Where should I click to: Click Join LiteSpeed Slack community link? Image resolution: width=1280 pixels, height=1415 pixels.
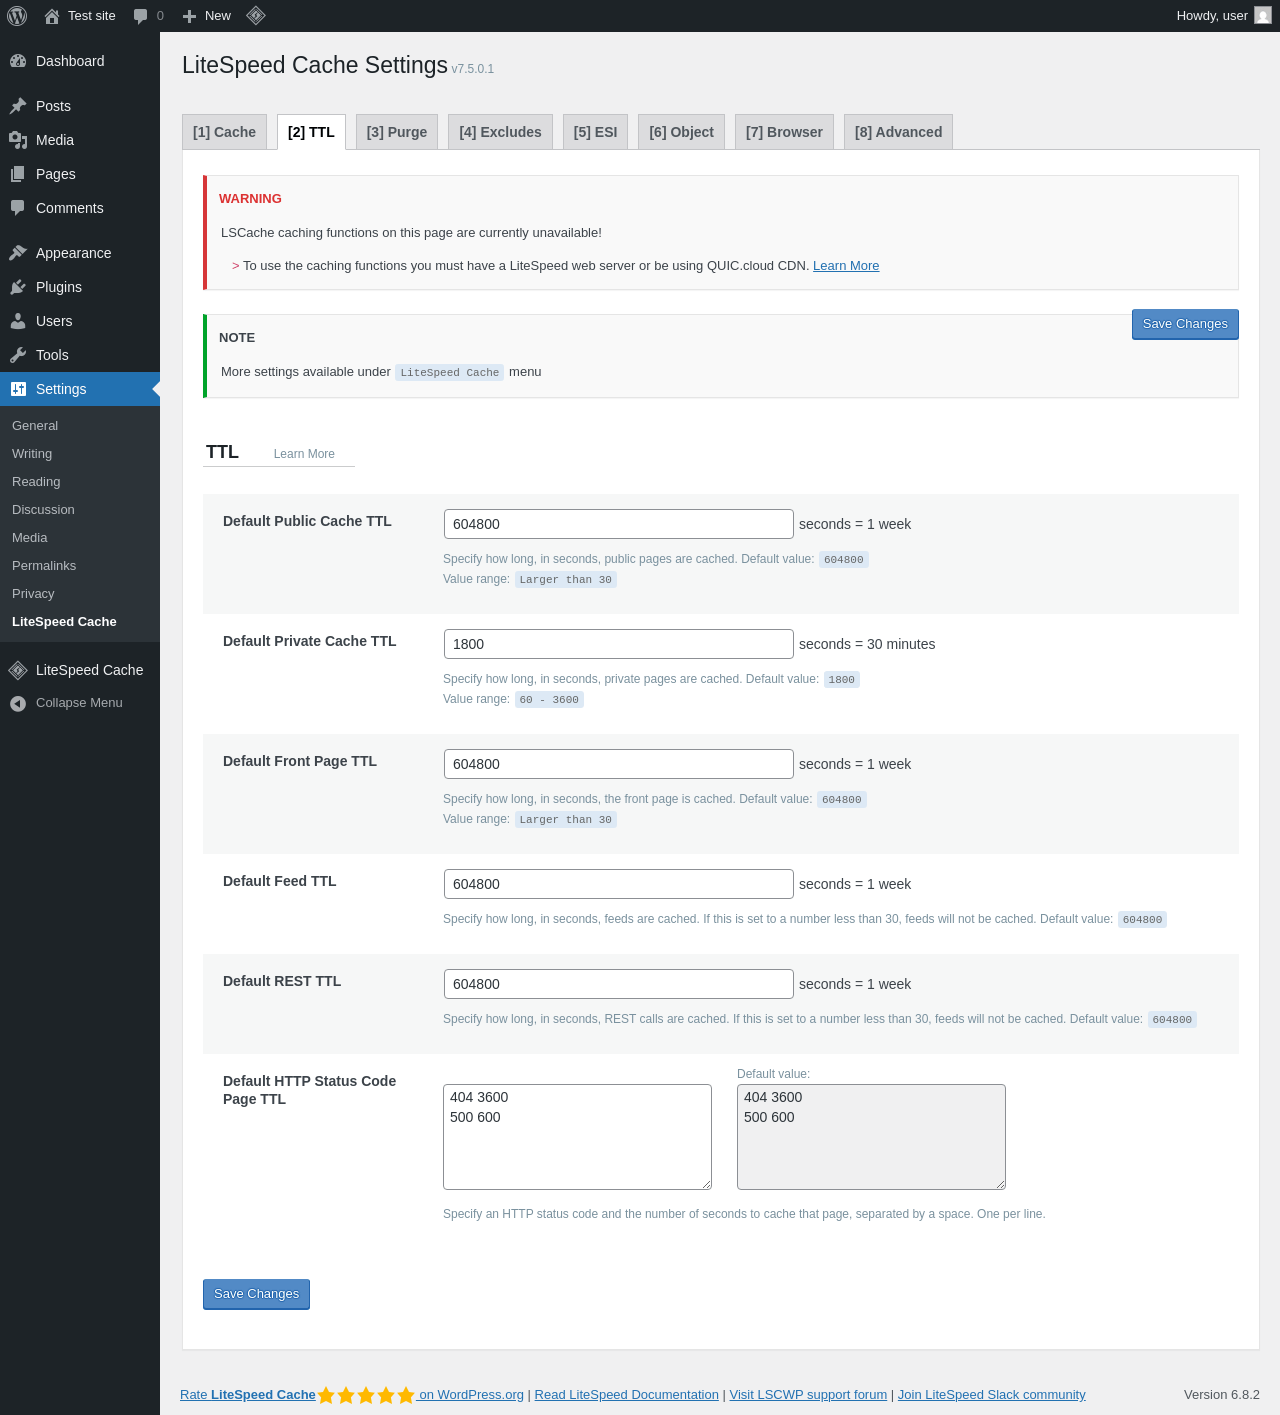click(x=991, y=1395)
